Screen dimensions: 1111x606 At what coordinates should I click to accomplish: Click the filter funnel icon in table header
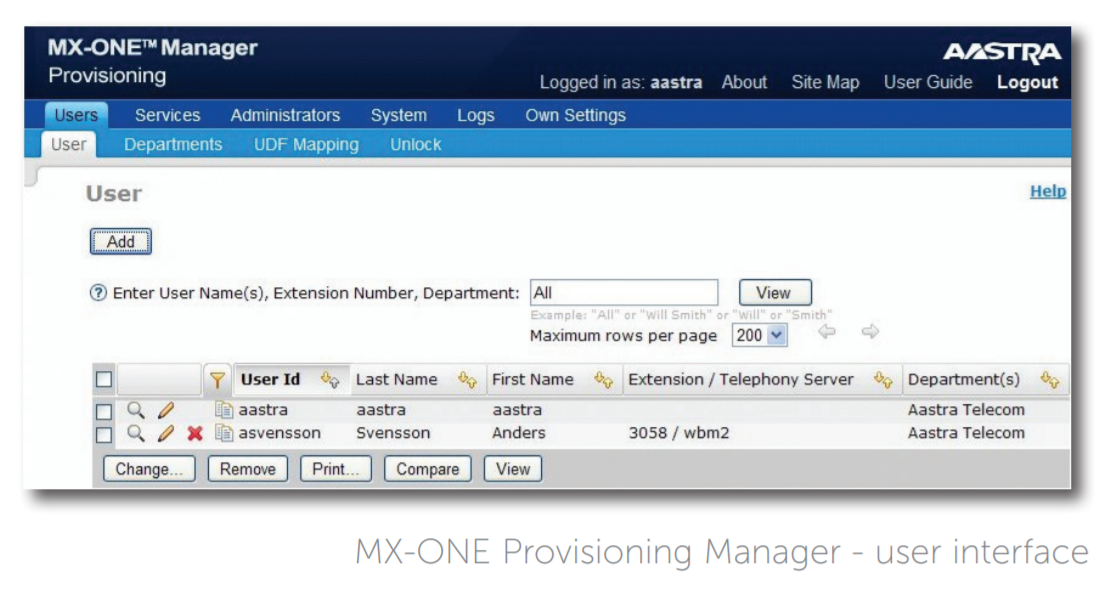218,379
